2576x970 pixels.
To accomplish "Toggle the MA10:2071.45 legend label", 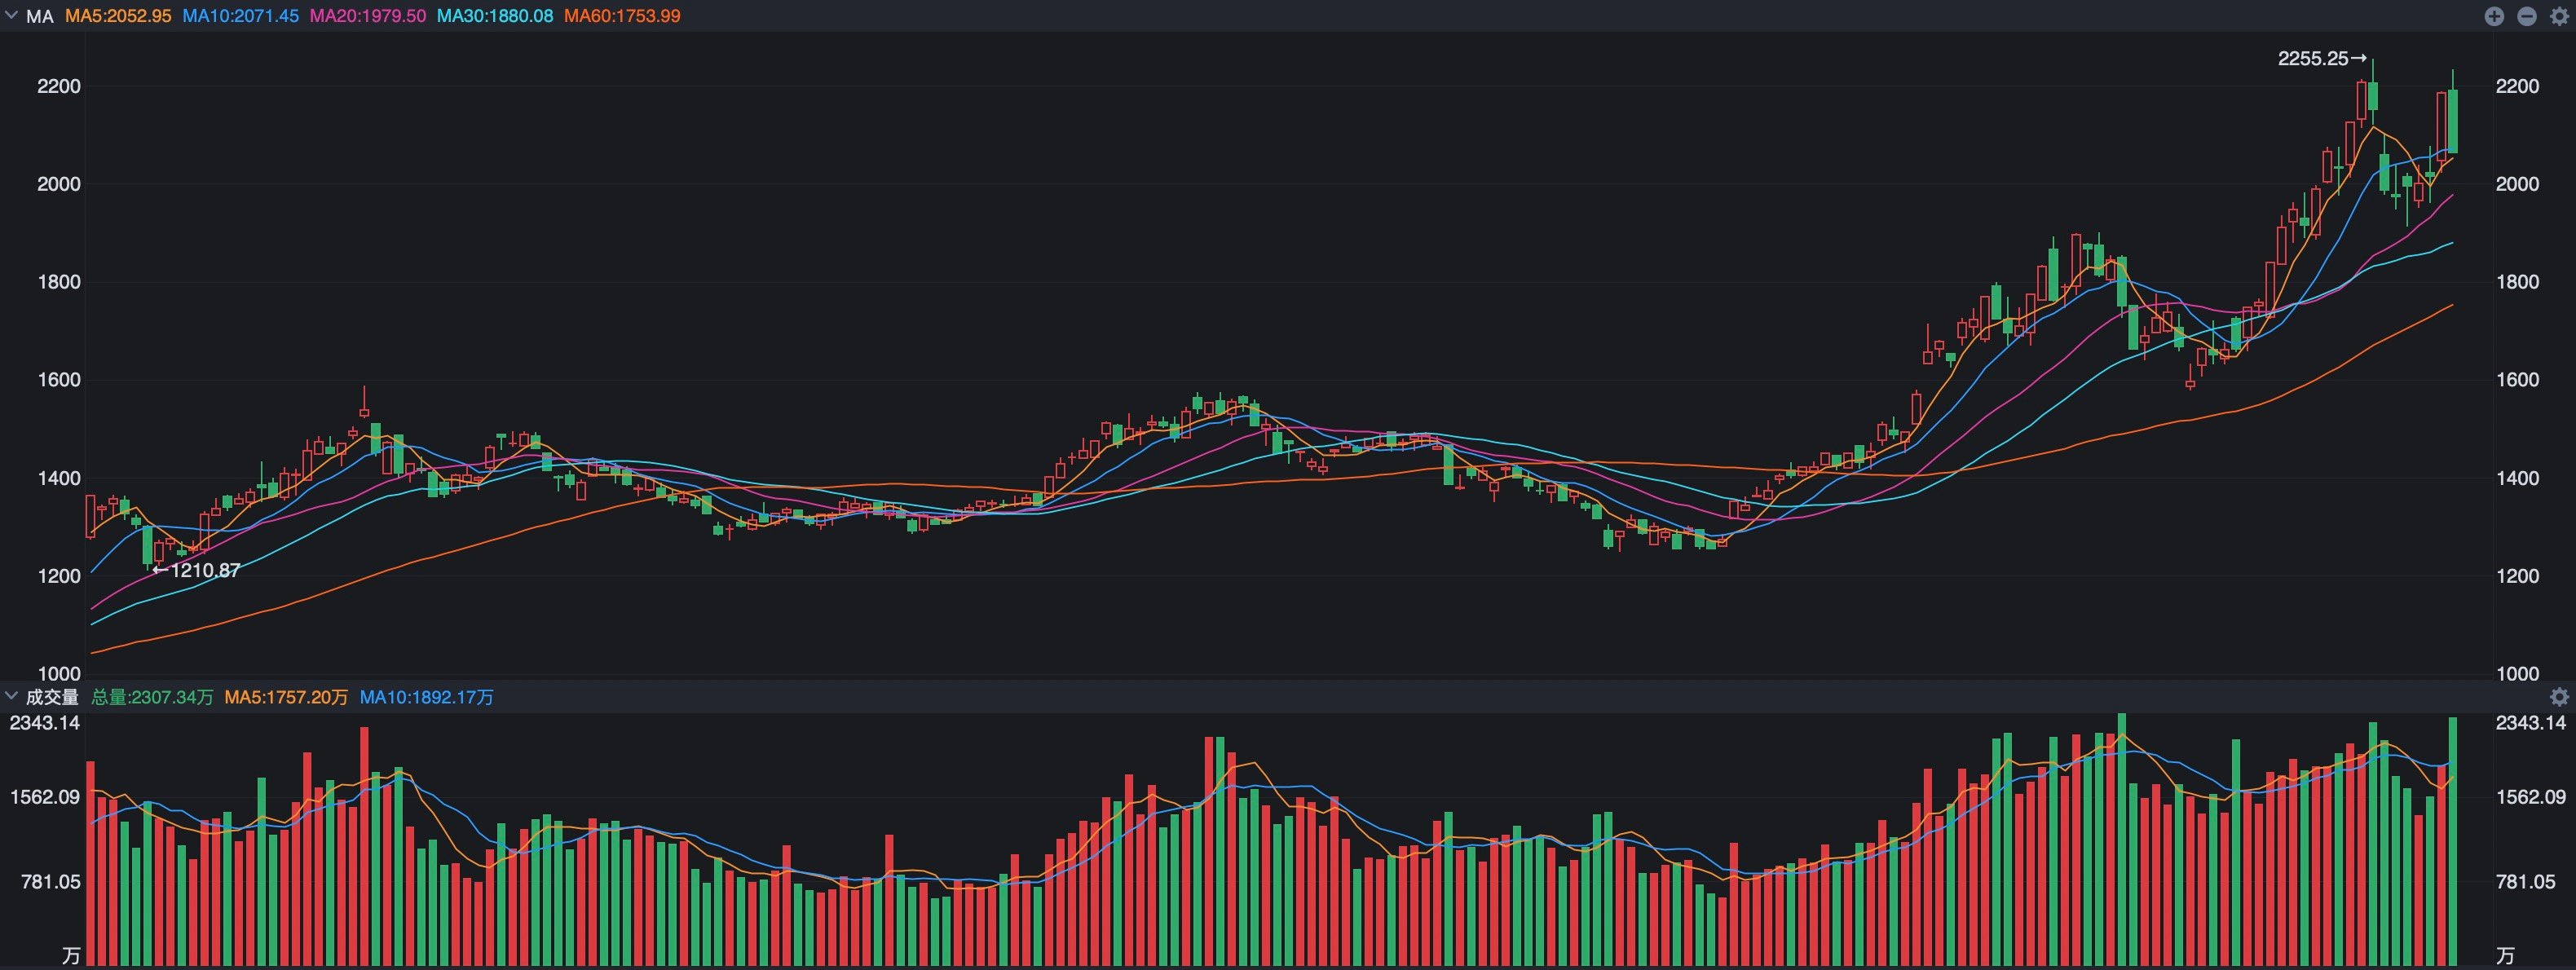I will [x=240, y=17].
